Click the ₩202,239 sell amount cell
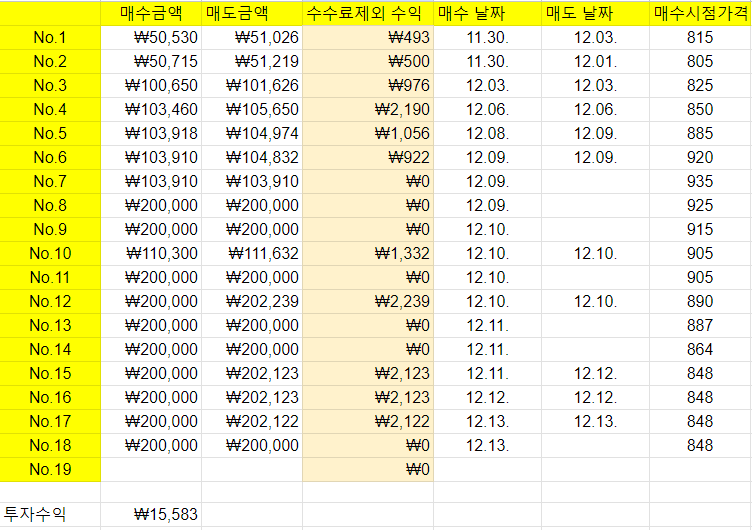The height and width of the screenshot is (530, 752). pos(252,301)
